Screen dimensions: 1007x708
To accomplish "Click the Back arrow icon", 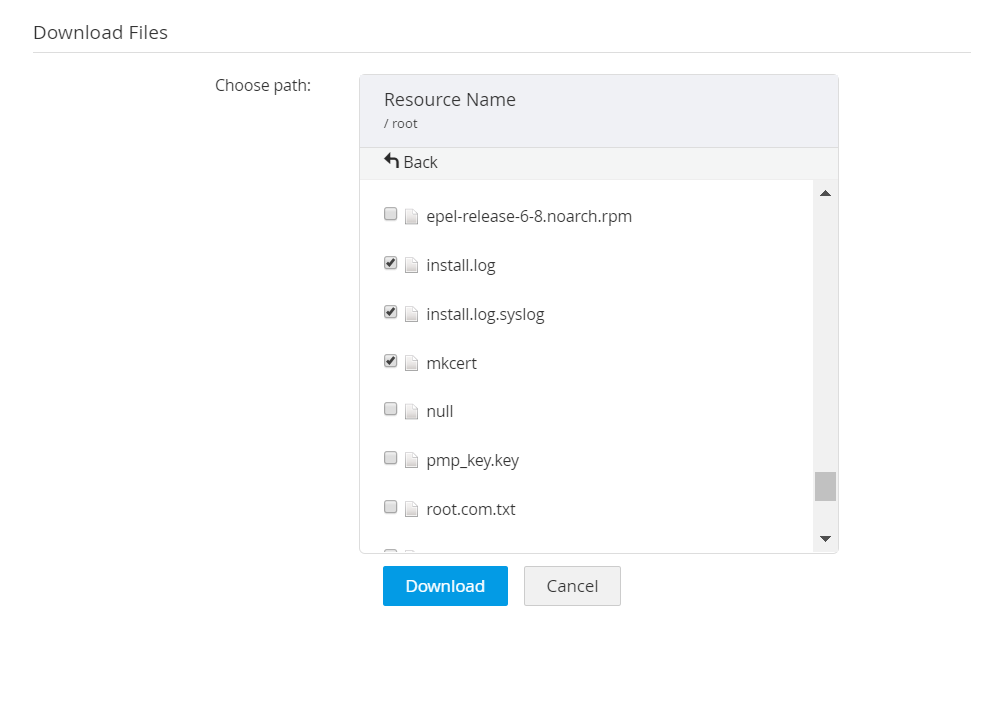I will point(391,161).
